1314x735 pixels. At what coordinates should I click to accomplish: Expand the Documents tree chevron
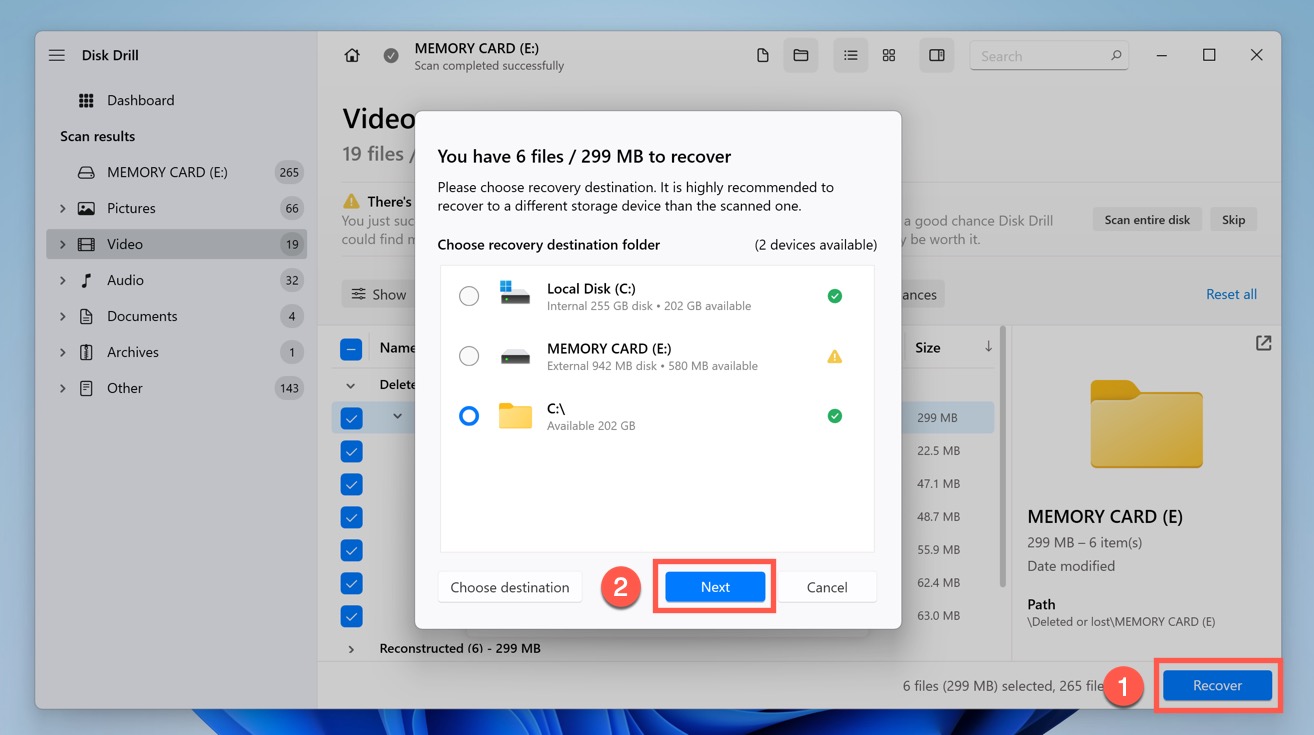tap(62, 316)
